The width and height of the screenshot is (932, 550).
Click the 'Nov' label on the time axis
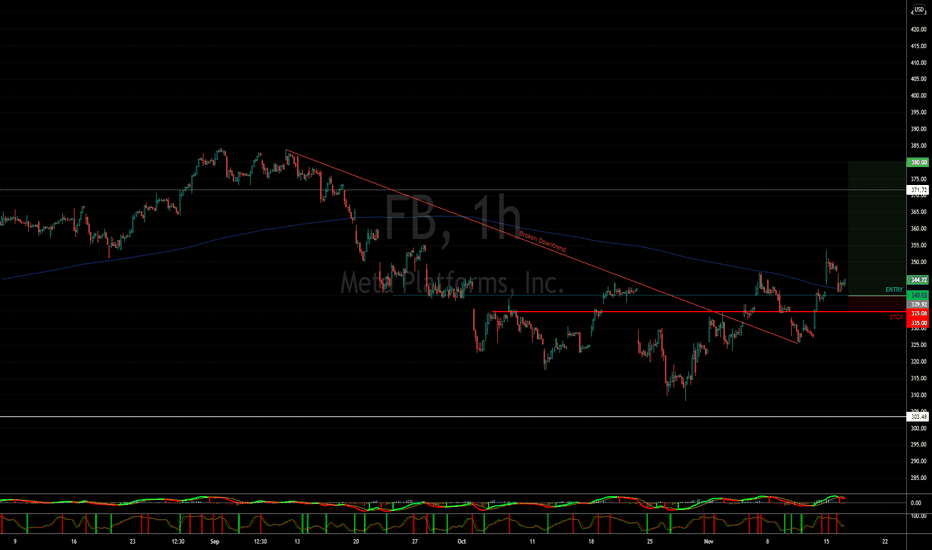point(709,542)
